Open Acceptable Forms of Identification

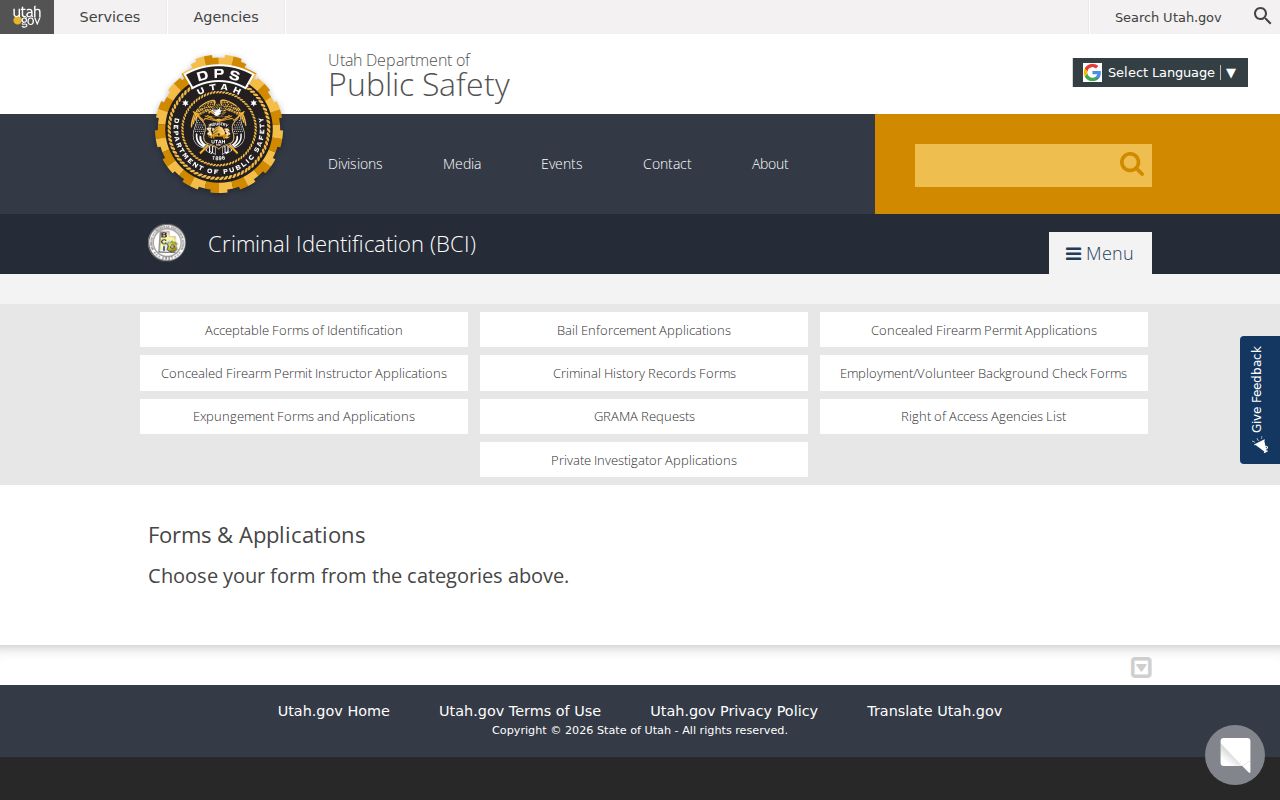(304, 330)
